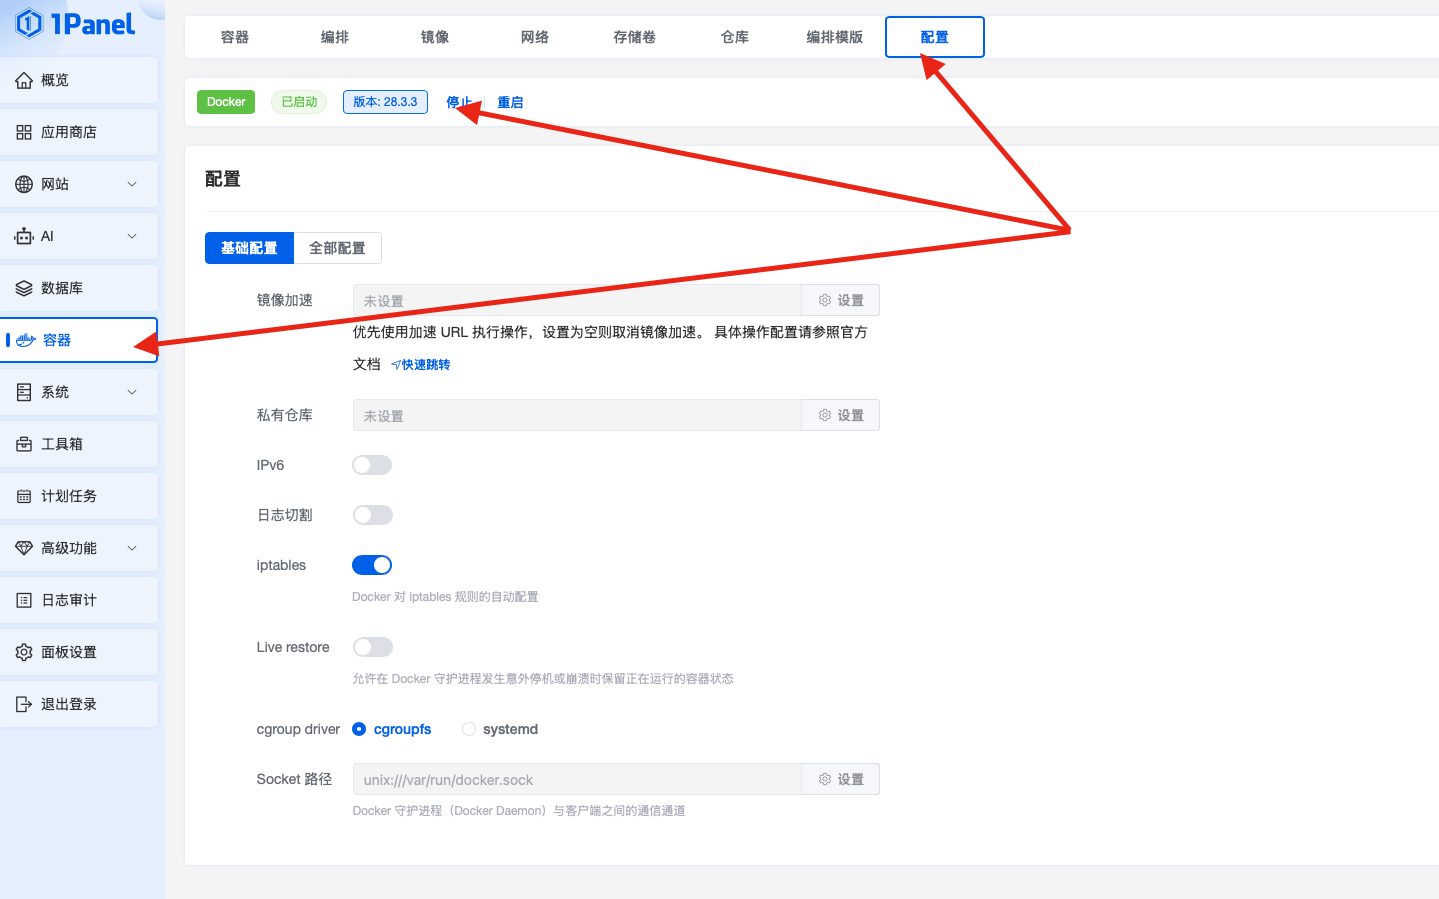Click the 日志审计 log icon
Viewport: 1439px width, 899px height.
point(24,600)
